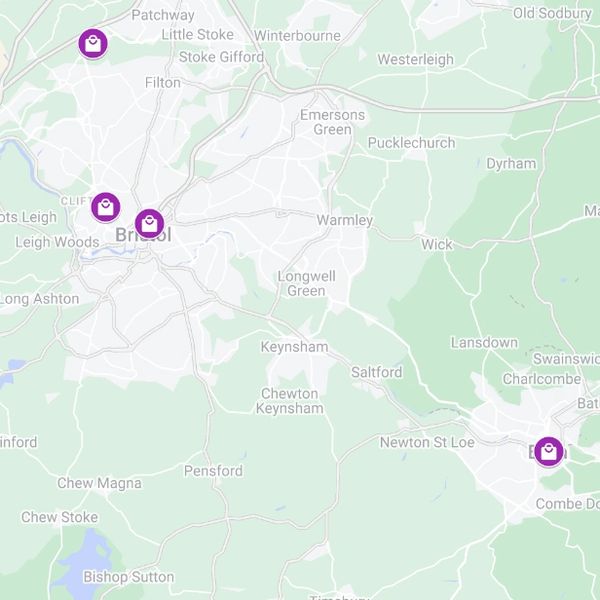The width and height of the screenshot is (600, 600).
Task: Select the shopping marker in Bath
Action: coord(549,452)
